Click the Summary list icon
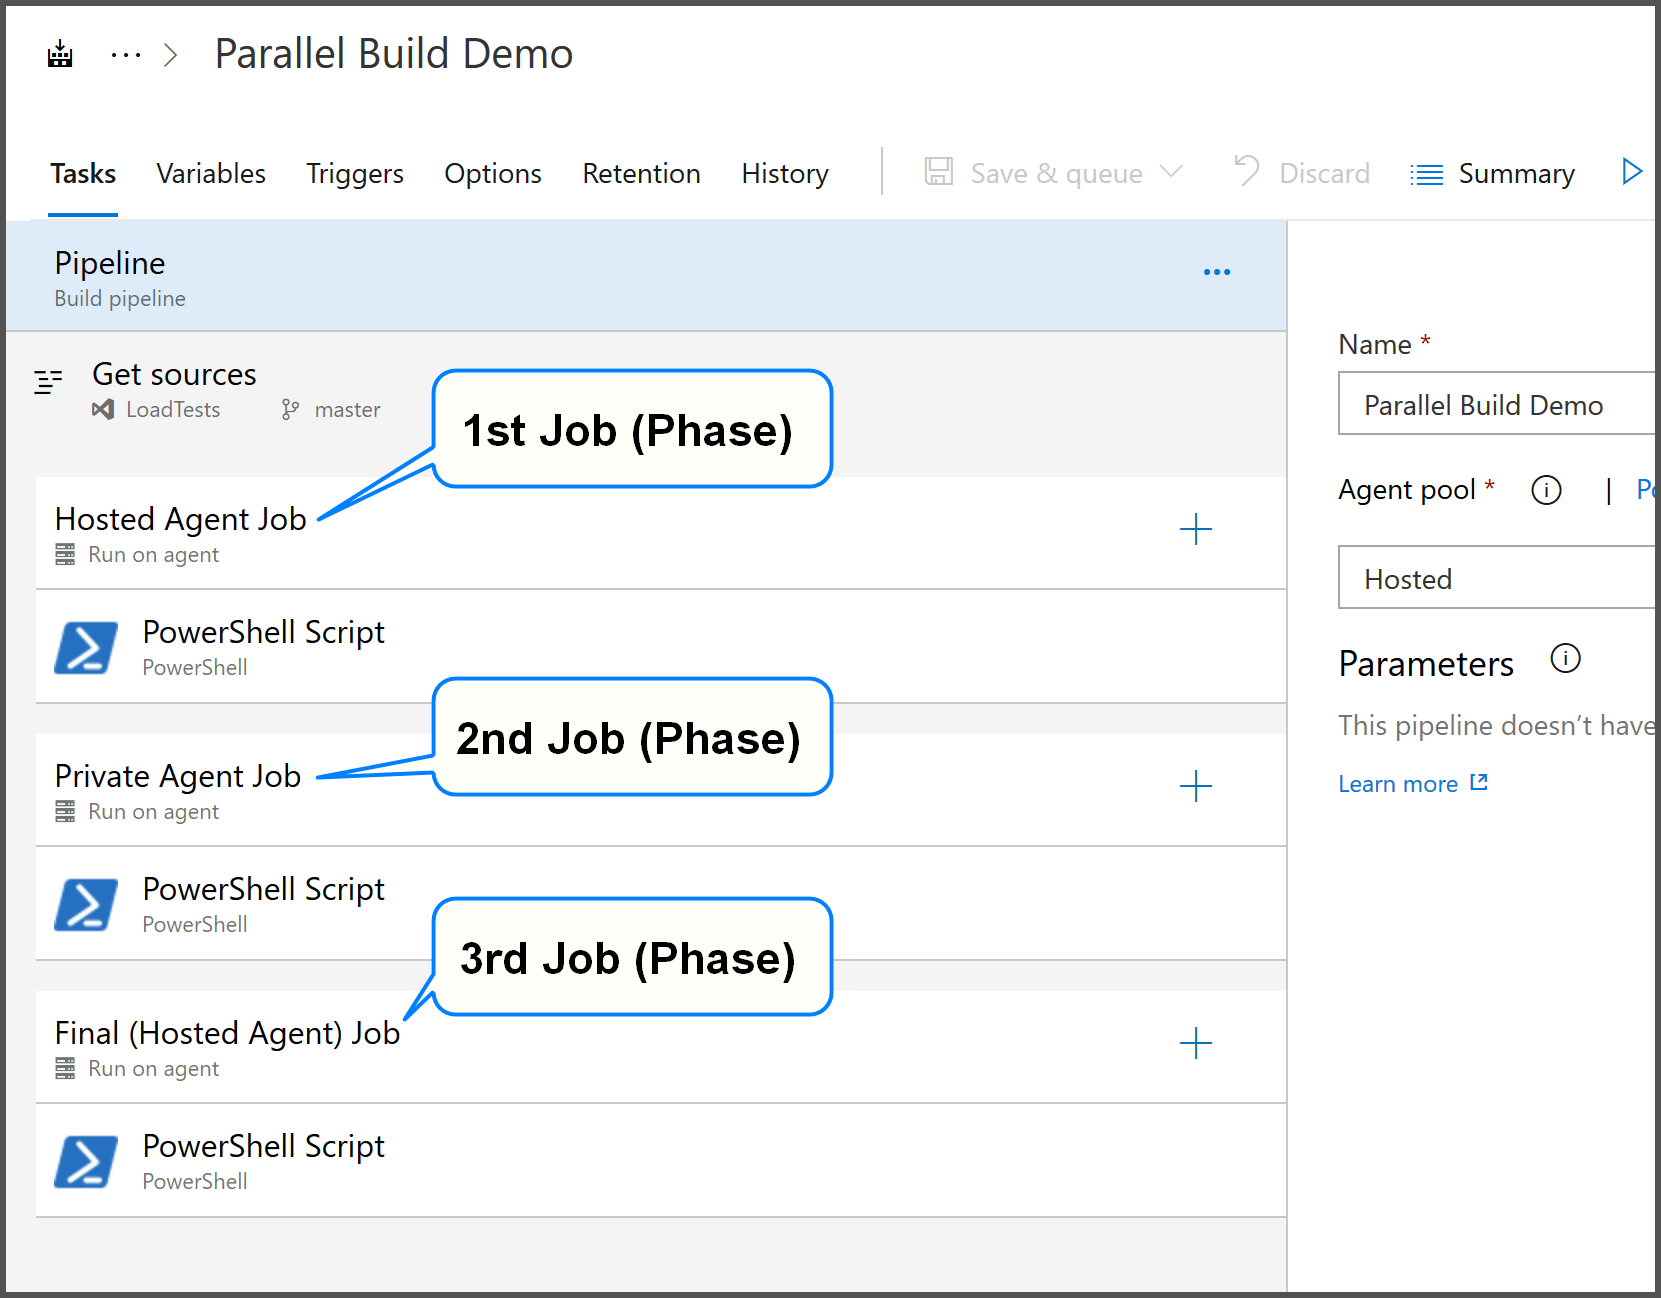 1427,173
